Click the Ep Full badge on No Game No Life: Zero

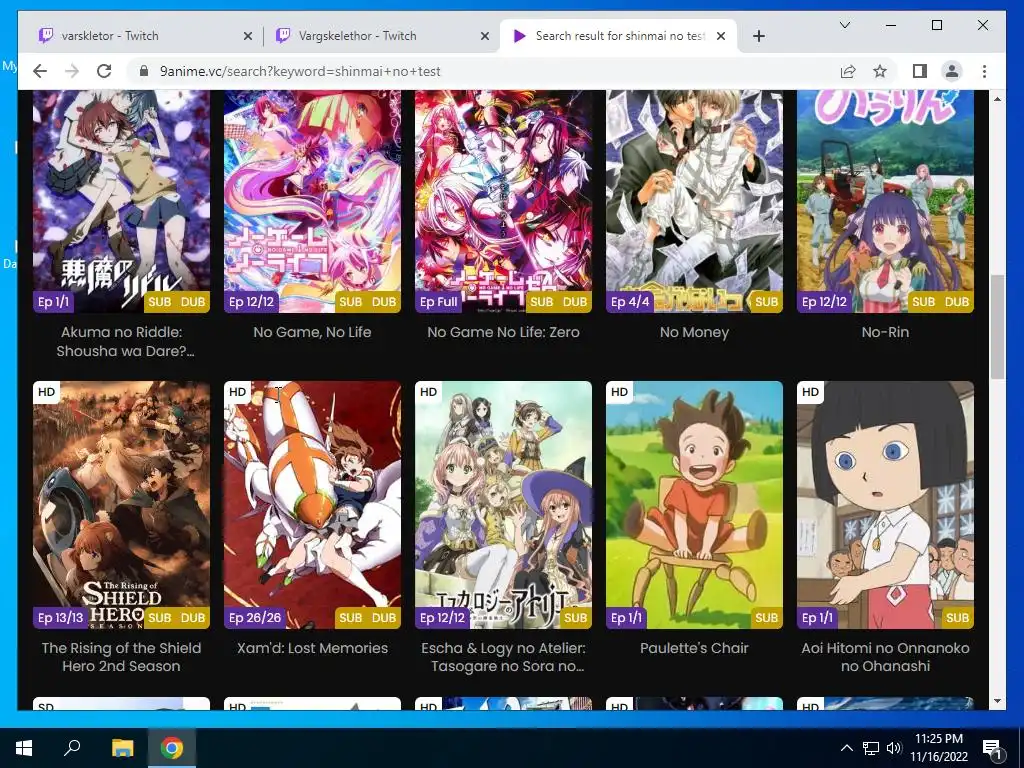point(439,302)
